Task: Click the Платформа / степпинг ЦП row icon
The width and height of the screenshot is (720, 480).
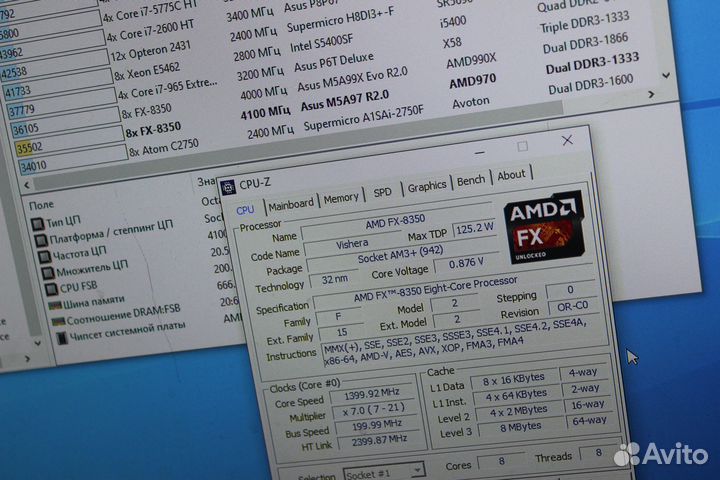Action: click(x=41, y=240)
